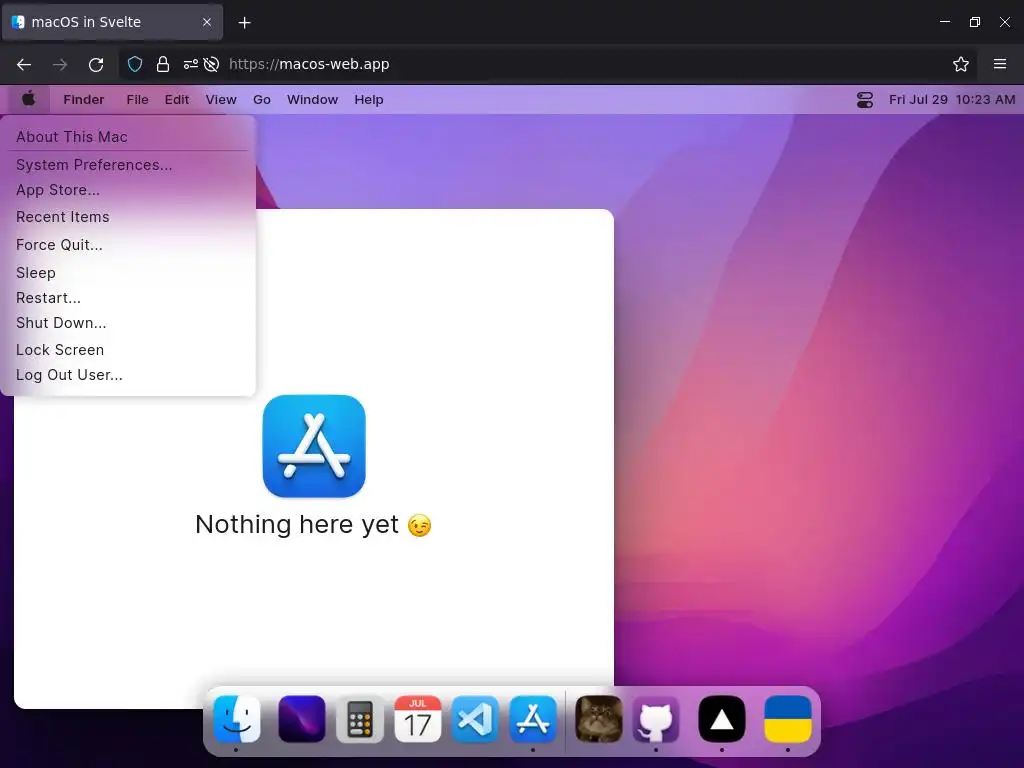
Task: Open the cat photo dock icon
Action: (x=599, y=719)
